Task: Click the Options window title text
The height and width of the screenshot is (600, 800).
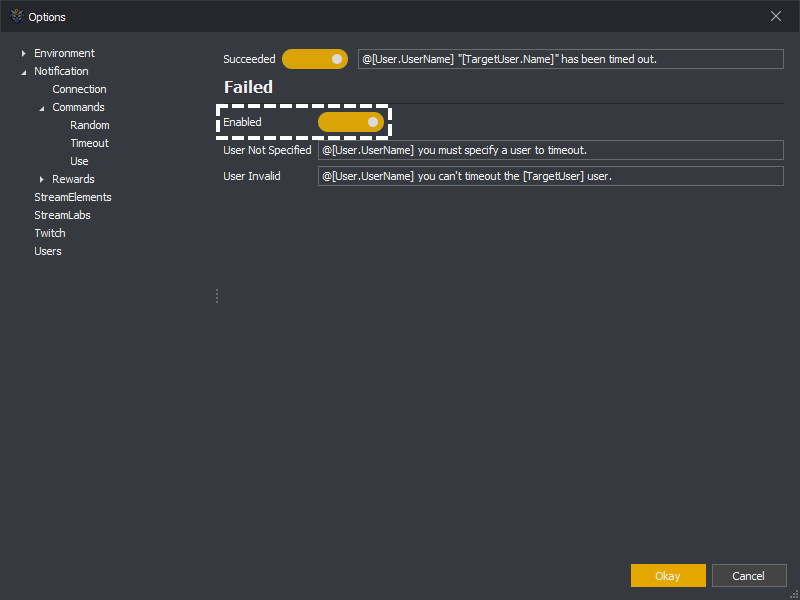Action: (x=47, y=17)
